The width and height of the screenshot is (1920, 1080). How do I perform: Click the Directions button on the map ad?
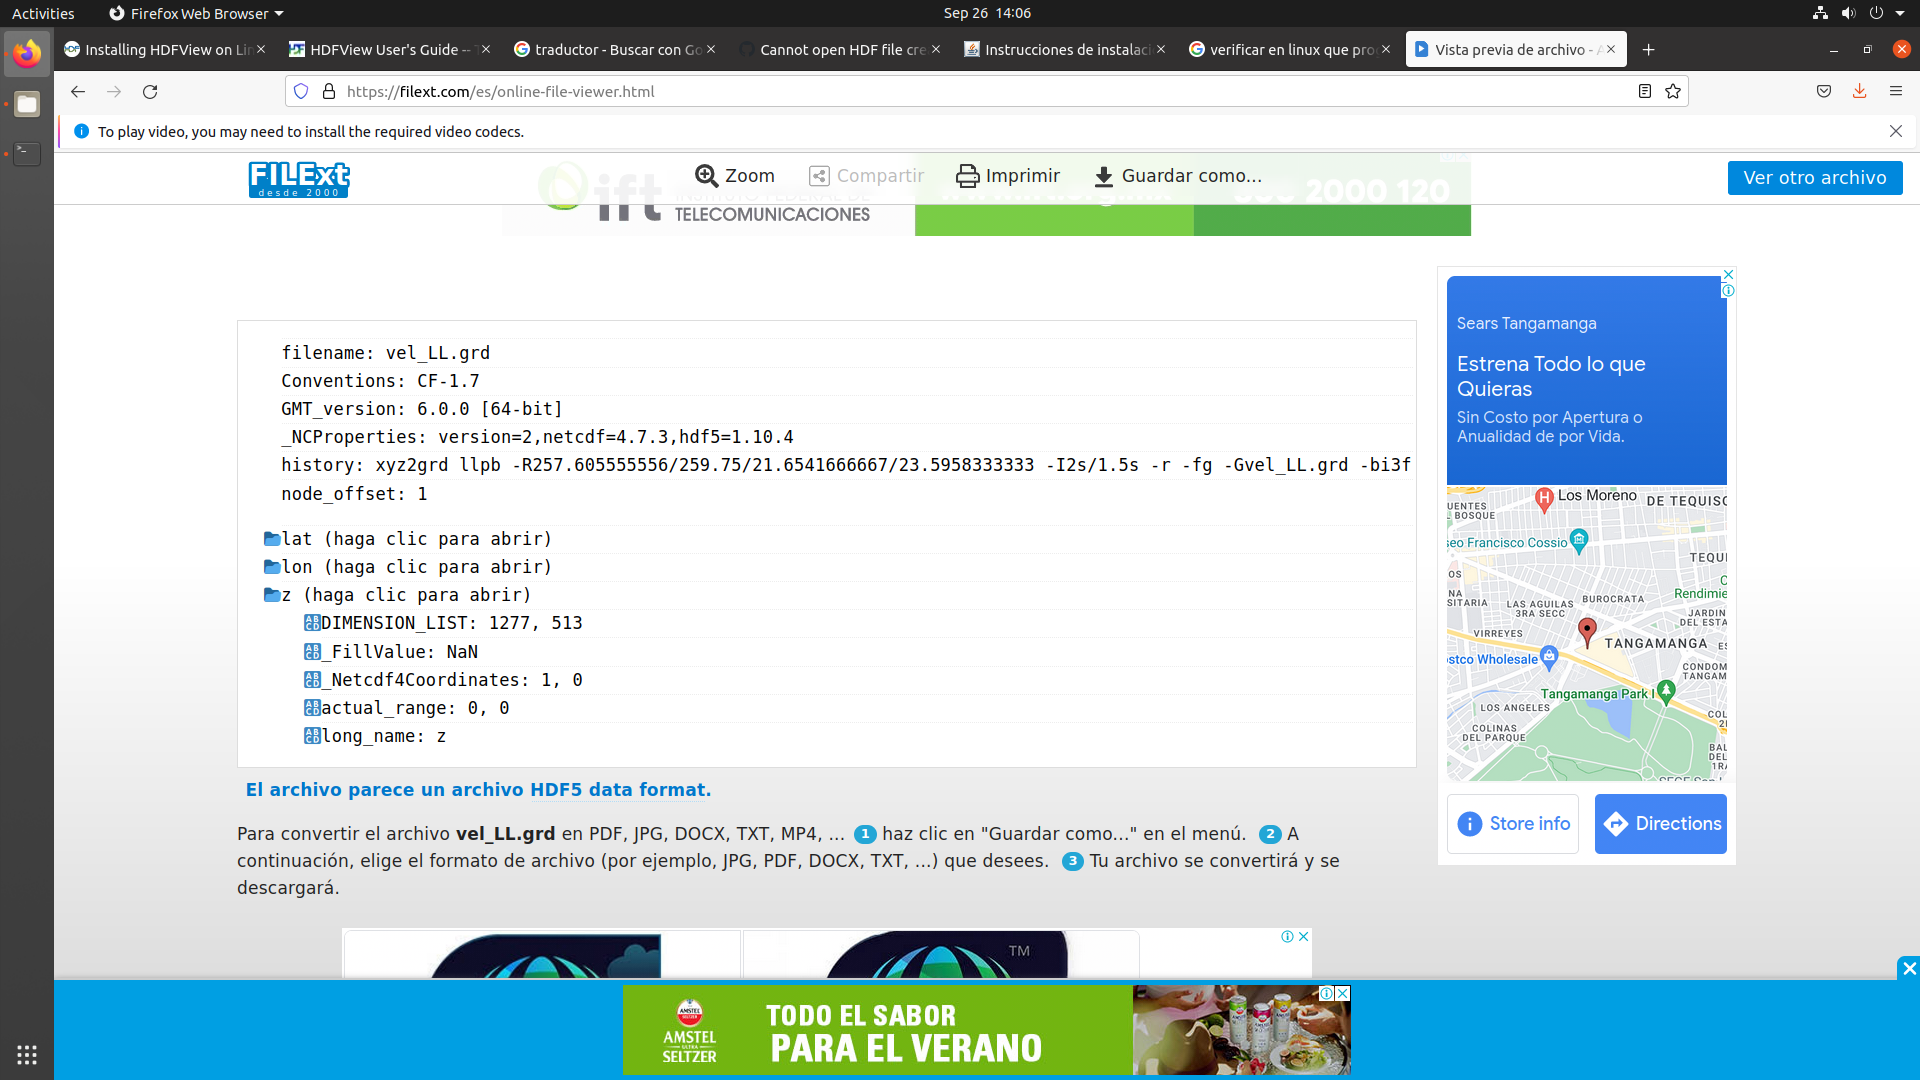(1660, 823)
